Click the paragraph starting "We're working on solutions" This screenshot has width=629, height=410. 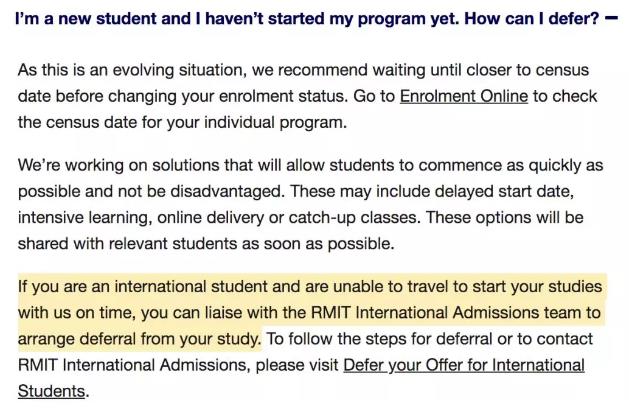click(310, 205)
